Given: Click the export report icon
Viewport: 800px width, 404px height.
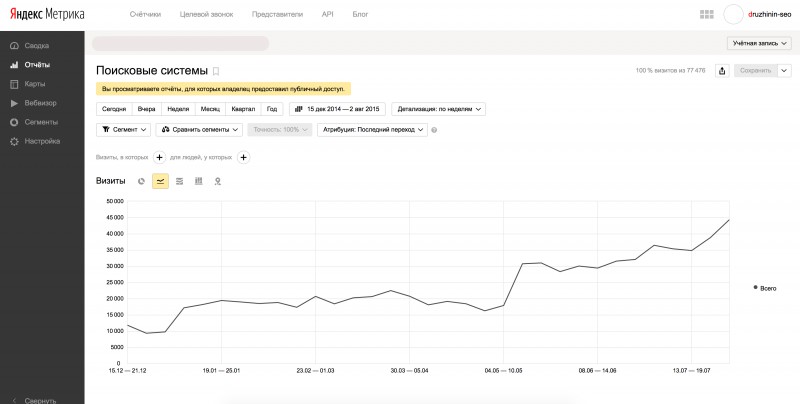Looking at the screenshot, I should pyautogui.click(x=722, y=71).
